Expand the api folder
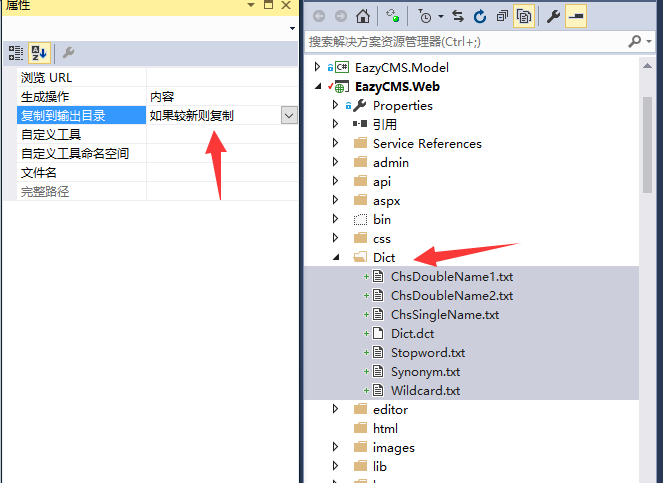Viewport: 663px width, 483px height. [x=335, y=181]
